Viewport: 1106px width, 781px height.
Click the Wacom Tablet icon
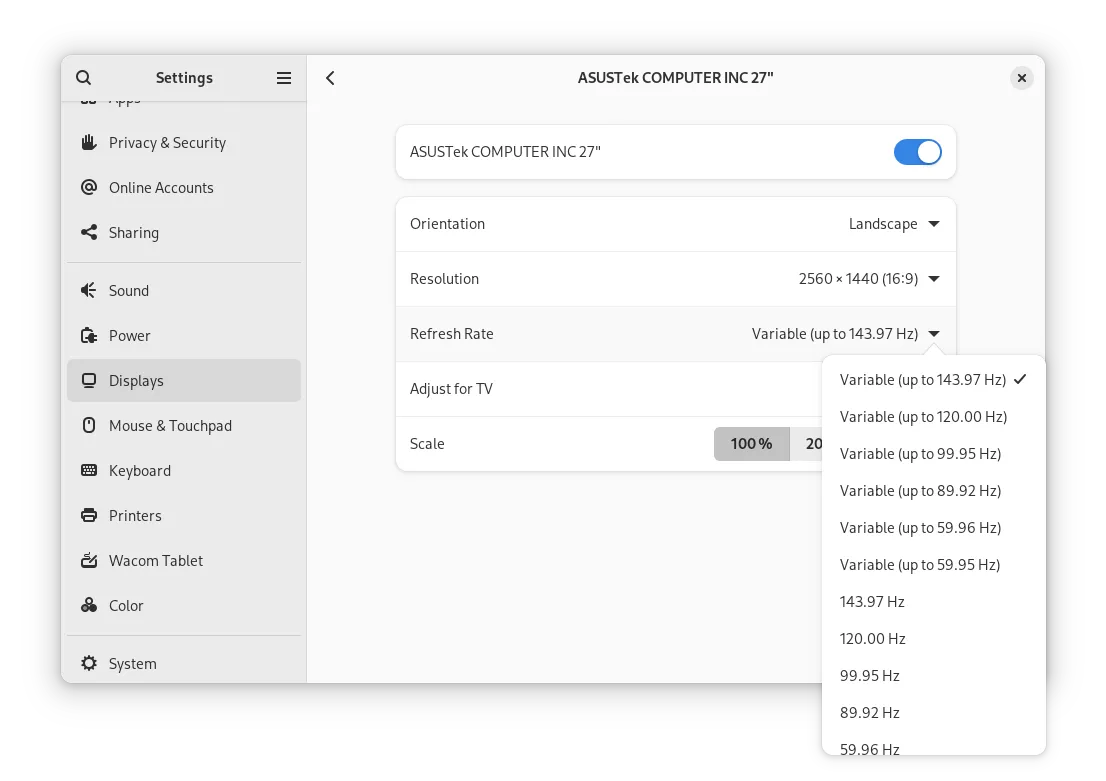pos(89,561)
